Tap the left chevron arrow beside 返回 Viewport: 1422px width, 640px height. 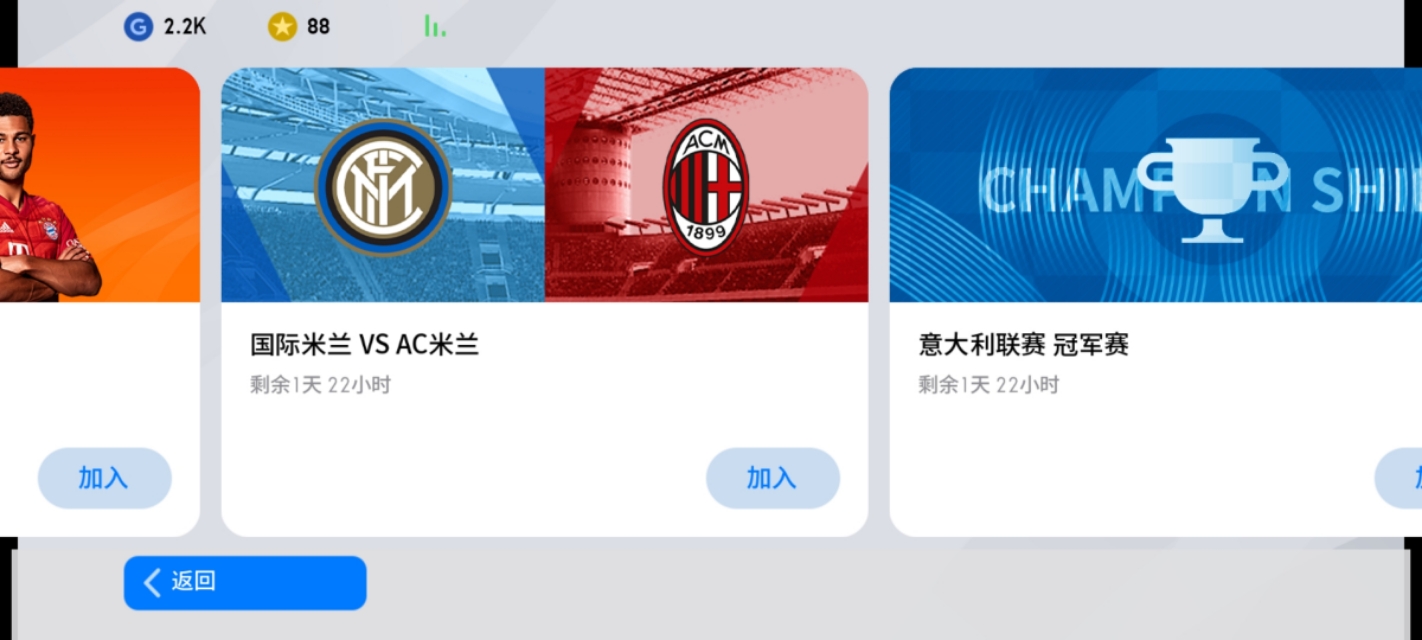152,583
